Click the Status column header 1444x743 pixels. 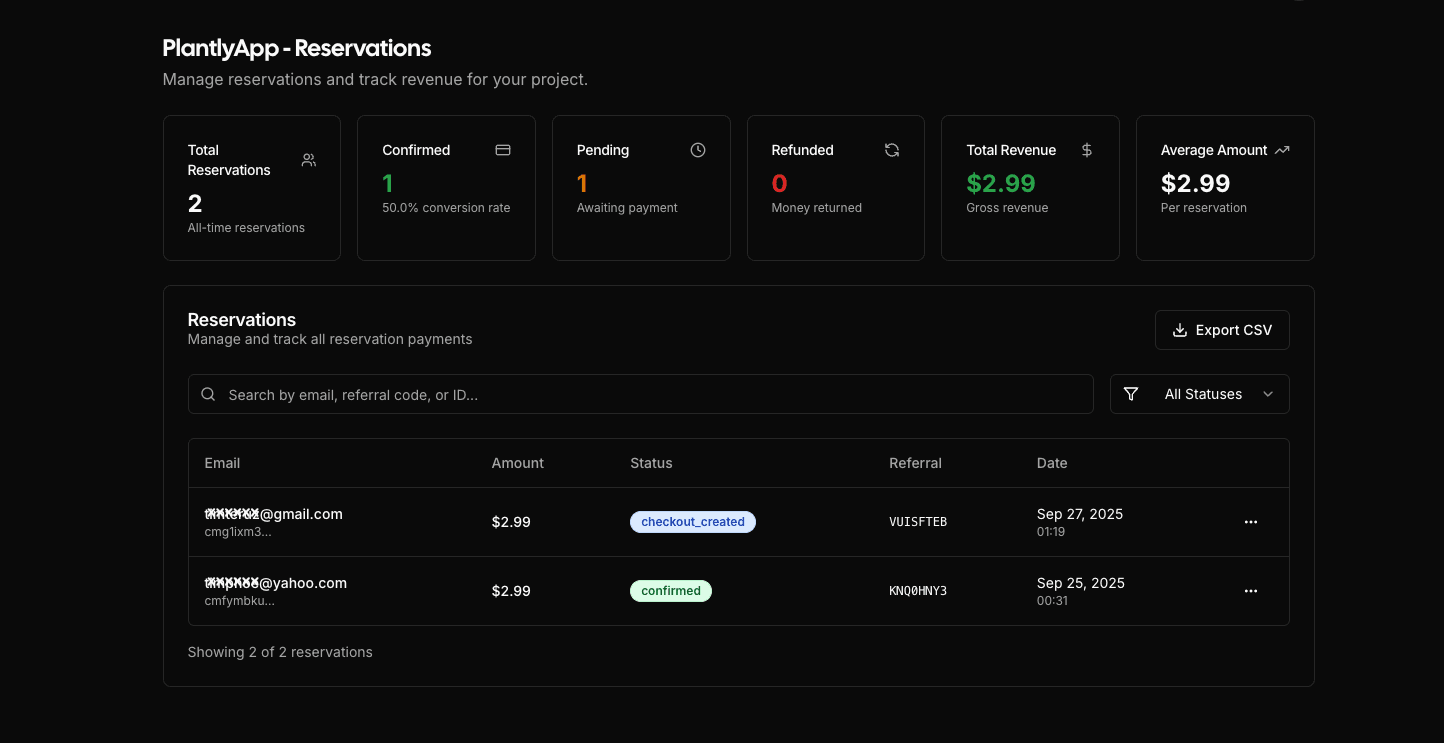pos(651,463)
